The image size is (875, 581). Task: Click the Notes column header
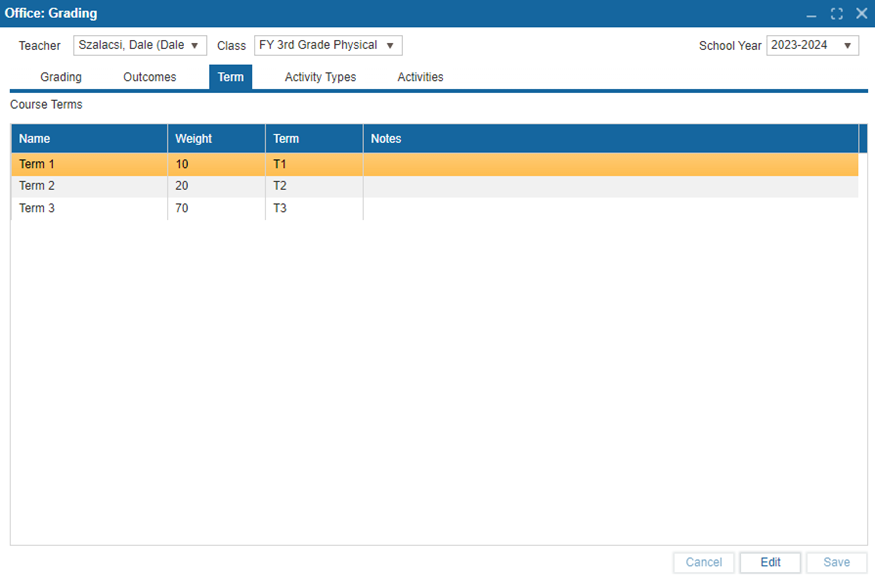[610, 139]
